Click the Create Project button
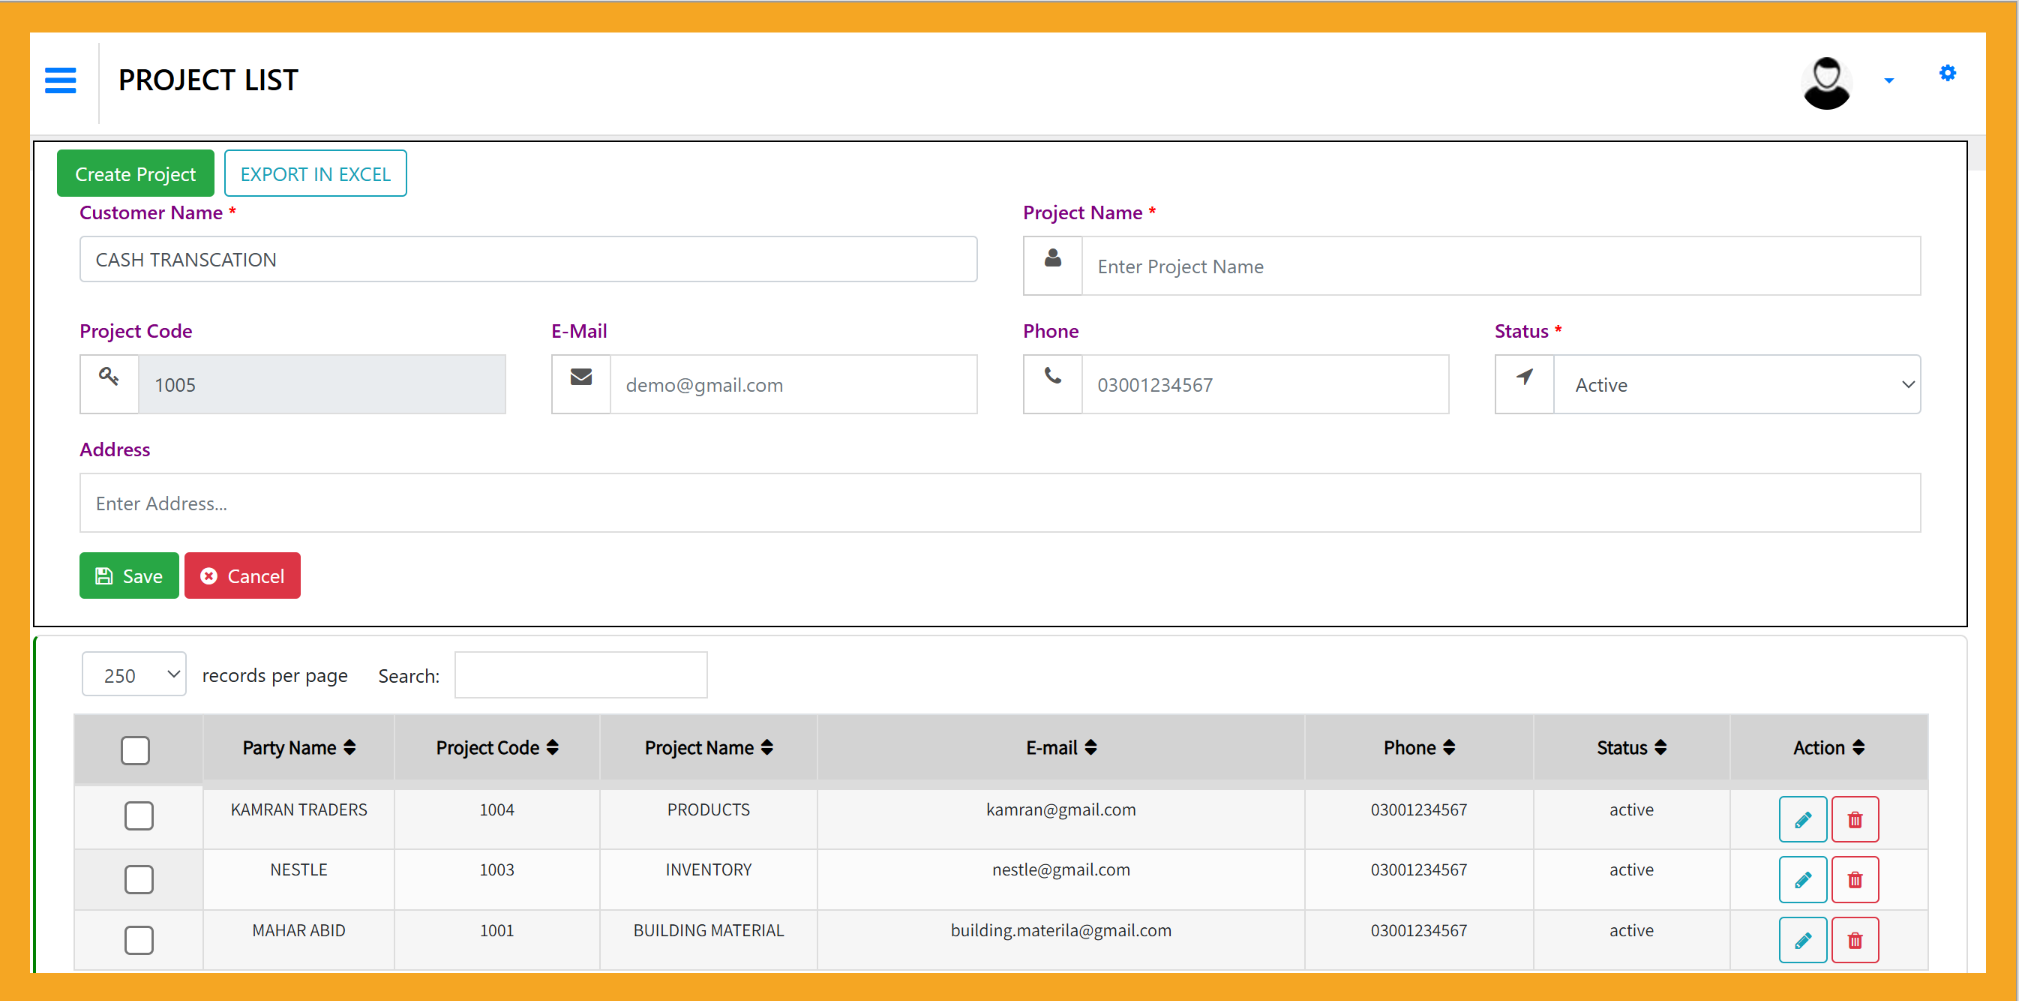The height and width of the screenshot is (1001, 2019). [x=135, y=174]
